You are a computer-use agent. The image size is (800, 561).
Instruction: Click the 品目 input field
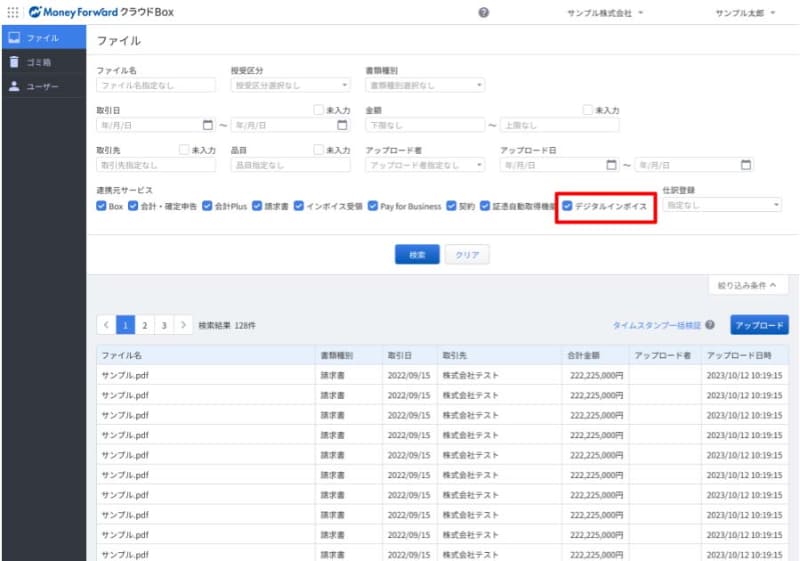(x=290, y=165)
